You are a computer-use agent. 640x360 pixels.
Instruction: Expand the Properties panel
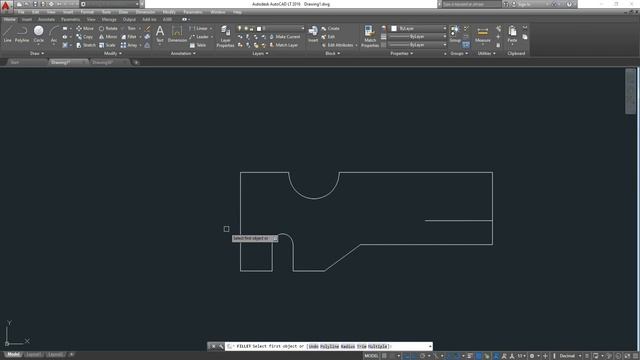coord(402,53)
